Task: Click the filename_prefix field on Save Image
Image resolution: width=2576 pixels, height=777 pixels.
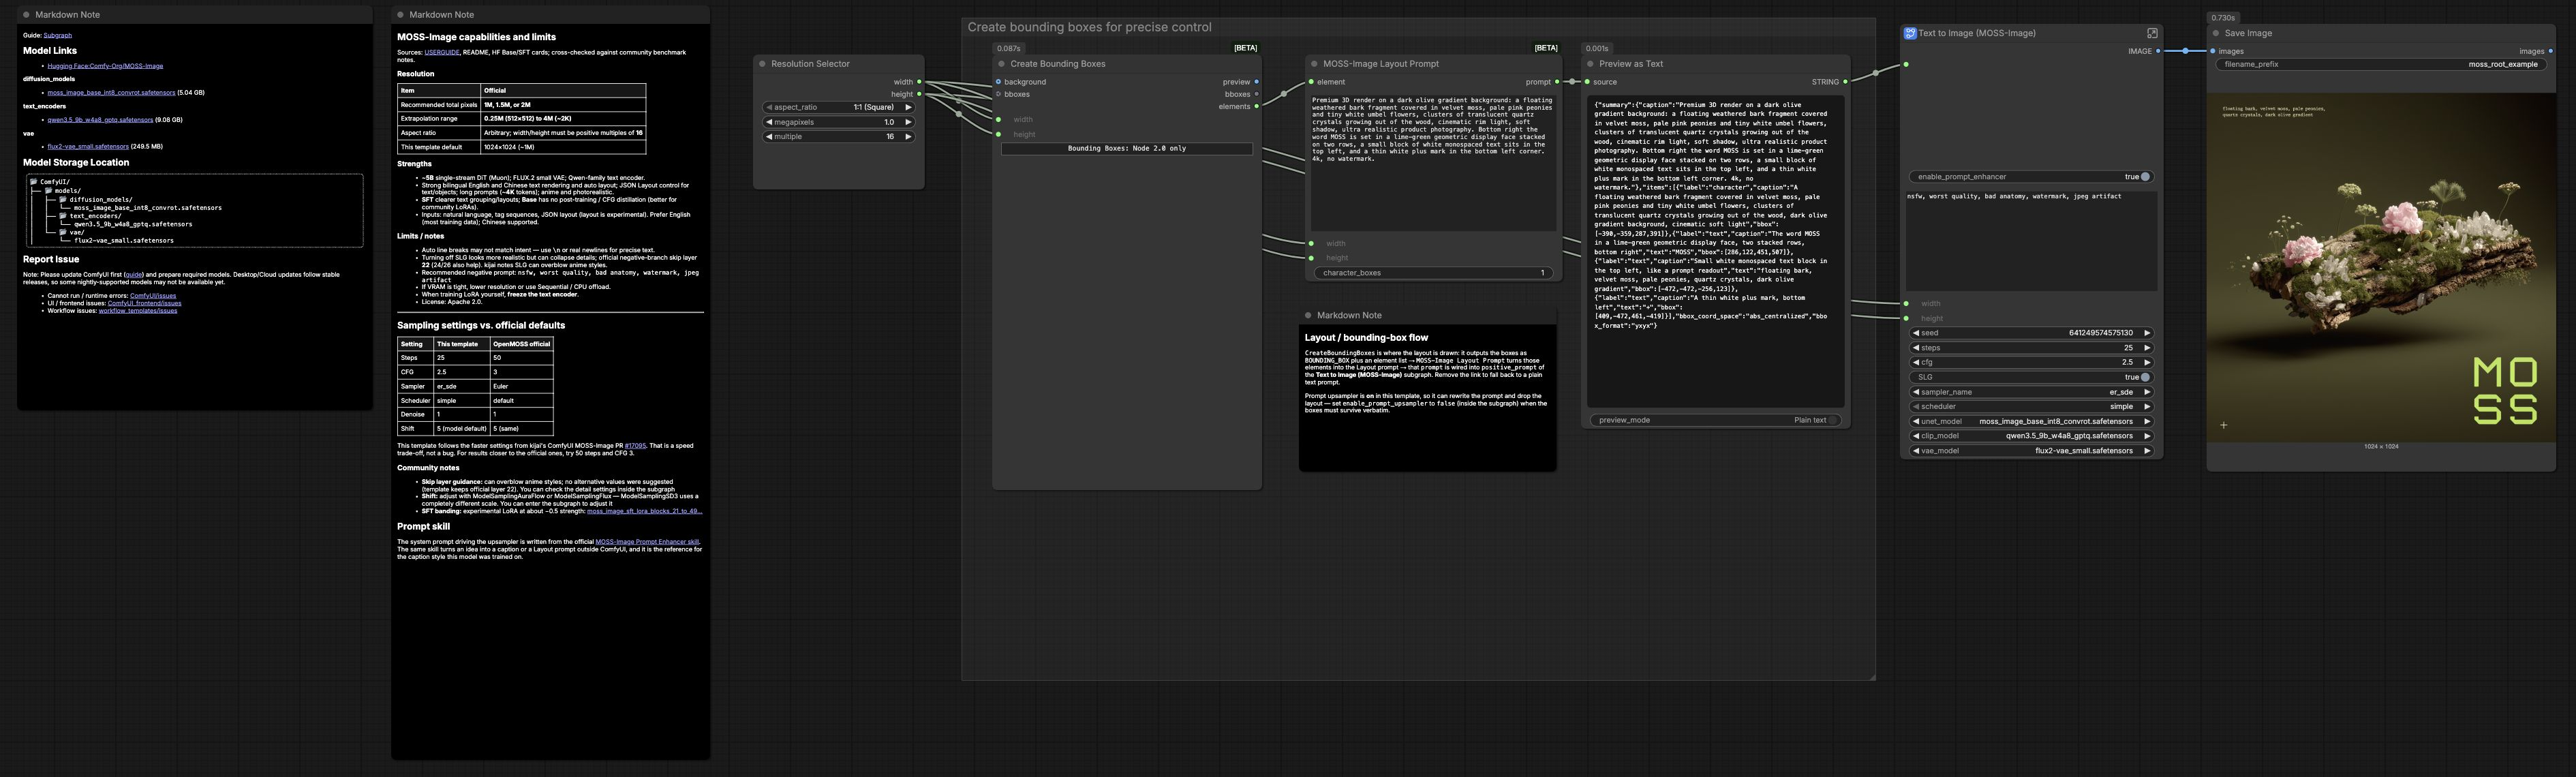Action: coord(2381,64)
